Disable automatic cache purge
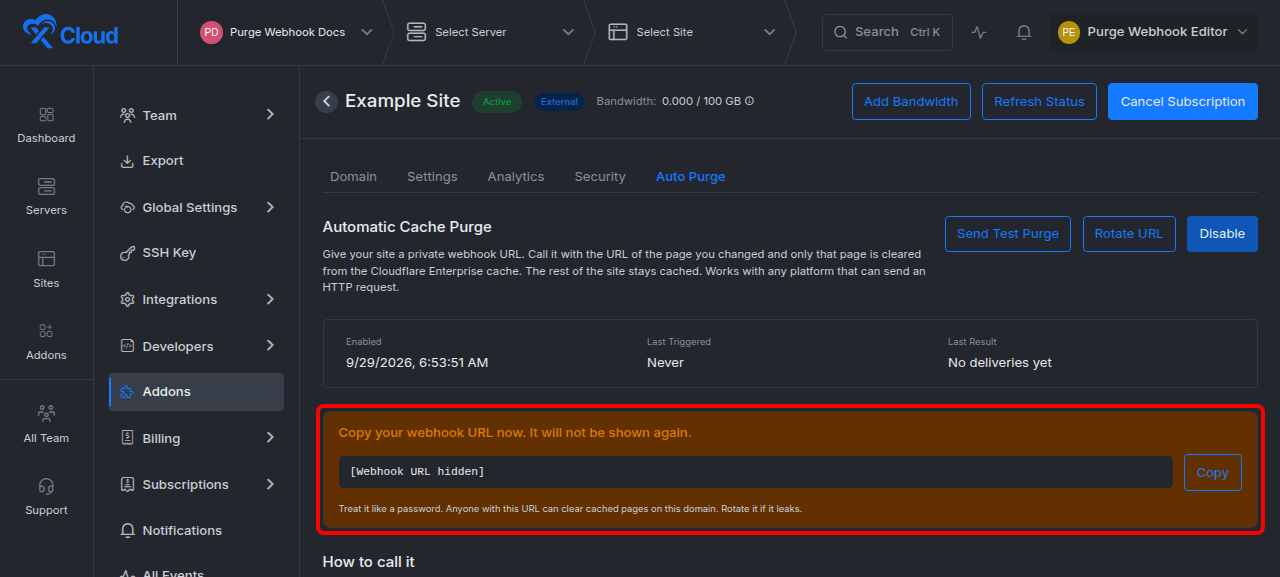Image resolution: width=1280 pixels, height=577 pixels. point(1222,234)
